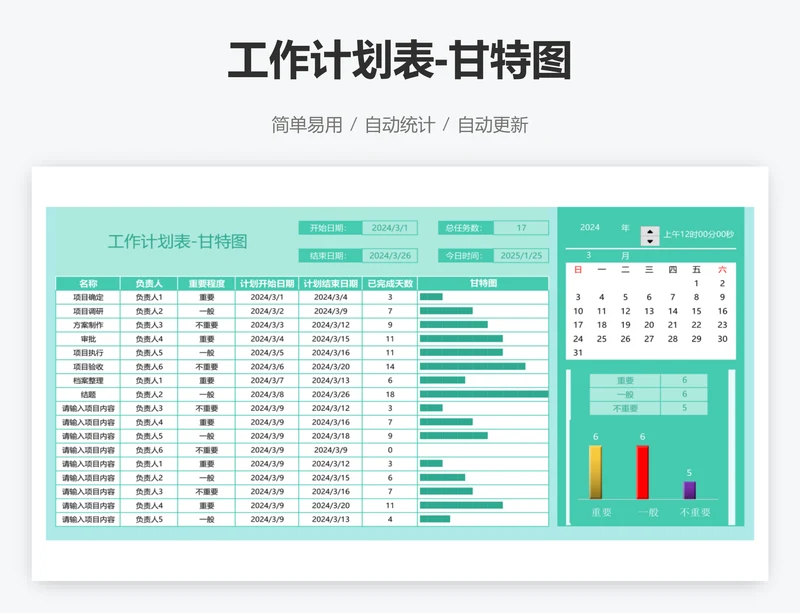The height and width of the screenshot is (613, 800).
Task: Select calendar day 15
Action: (x=696, y=311)
